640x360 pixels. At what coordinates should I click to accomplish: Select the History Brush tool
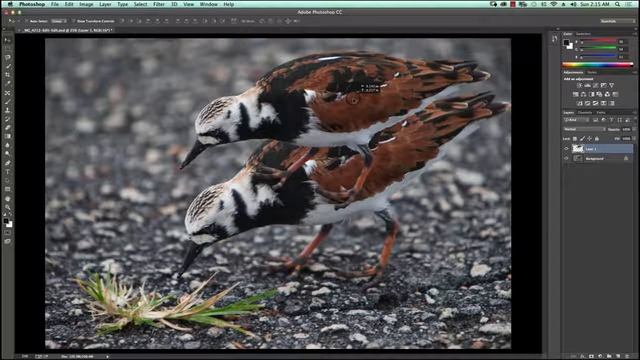click(x=7, y=119)
